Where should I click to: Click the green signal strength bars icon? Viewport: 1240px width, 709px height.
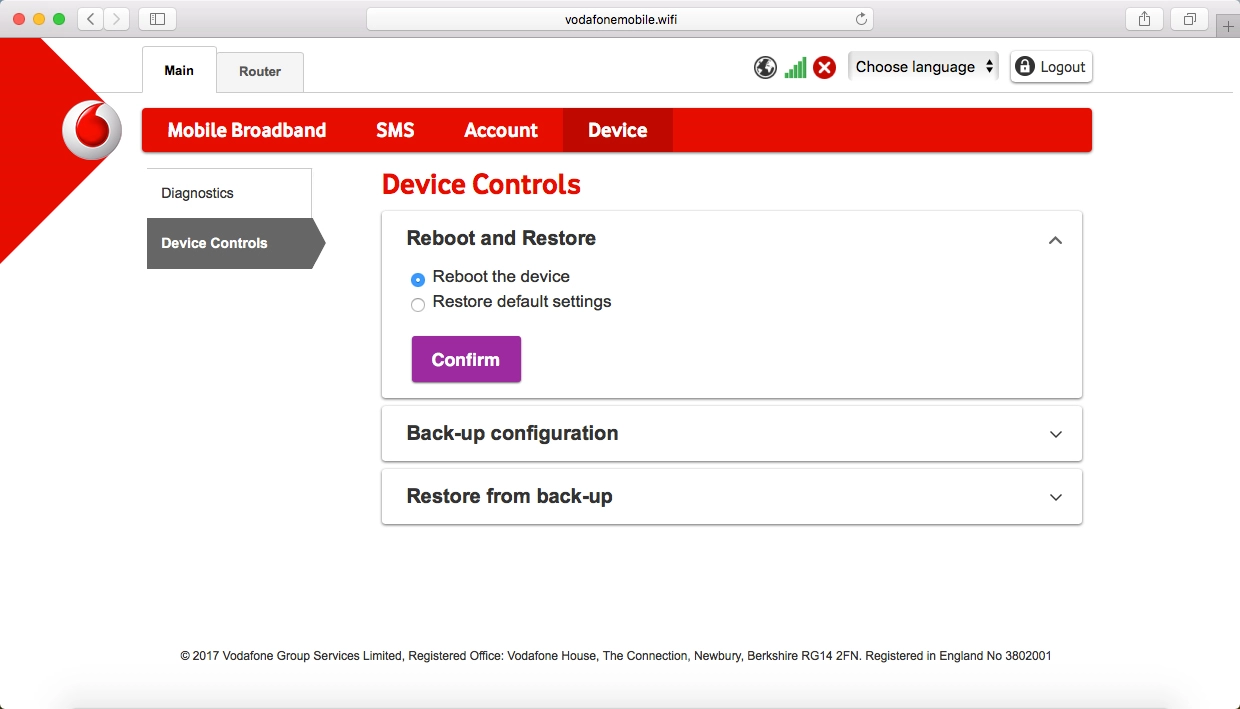click(795, 67)
